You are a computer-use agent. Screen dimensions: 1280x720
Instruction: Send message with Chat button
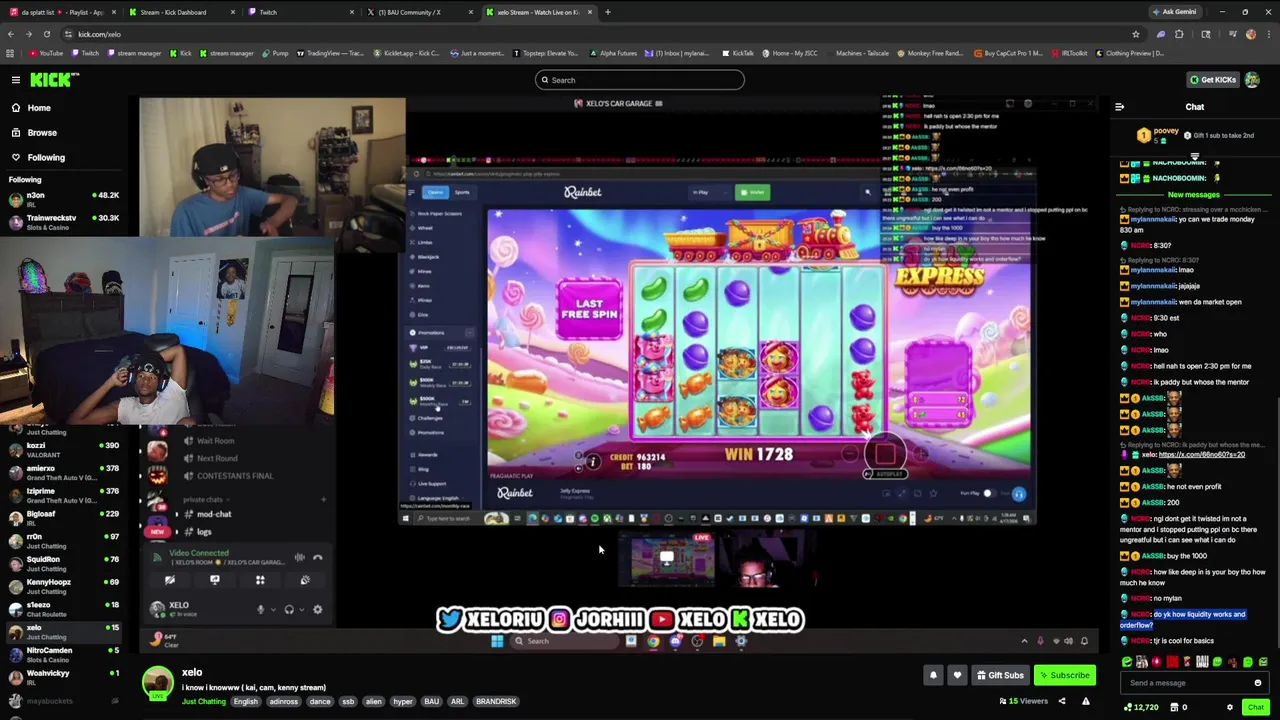point(1256,707)
